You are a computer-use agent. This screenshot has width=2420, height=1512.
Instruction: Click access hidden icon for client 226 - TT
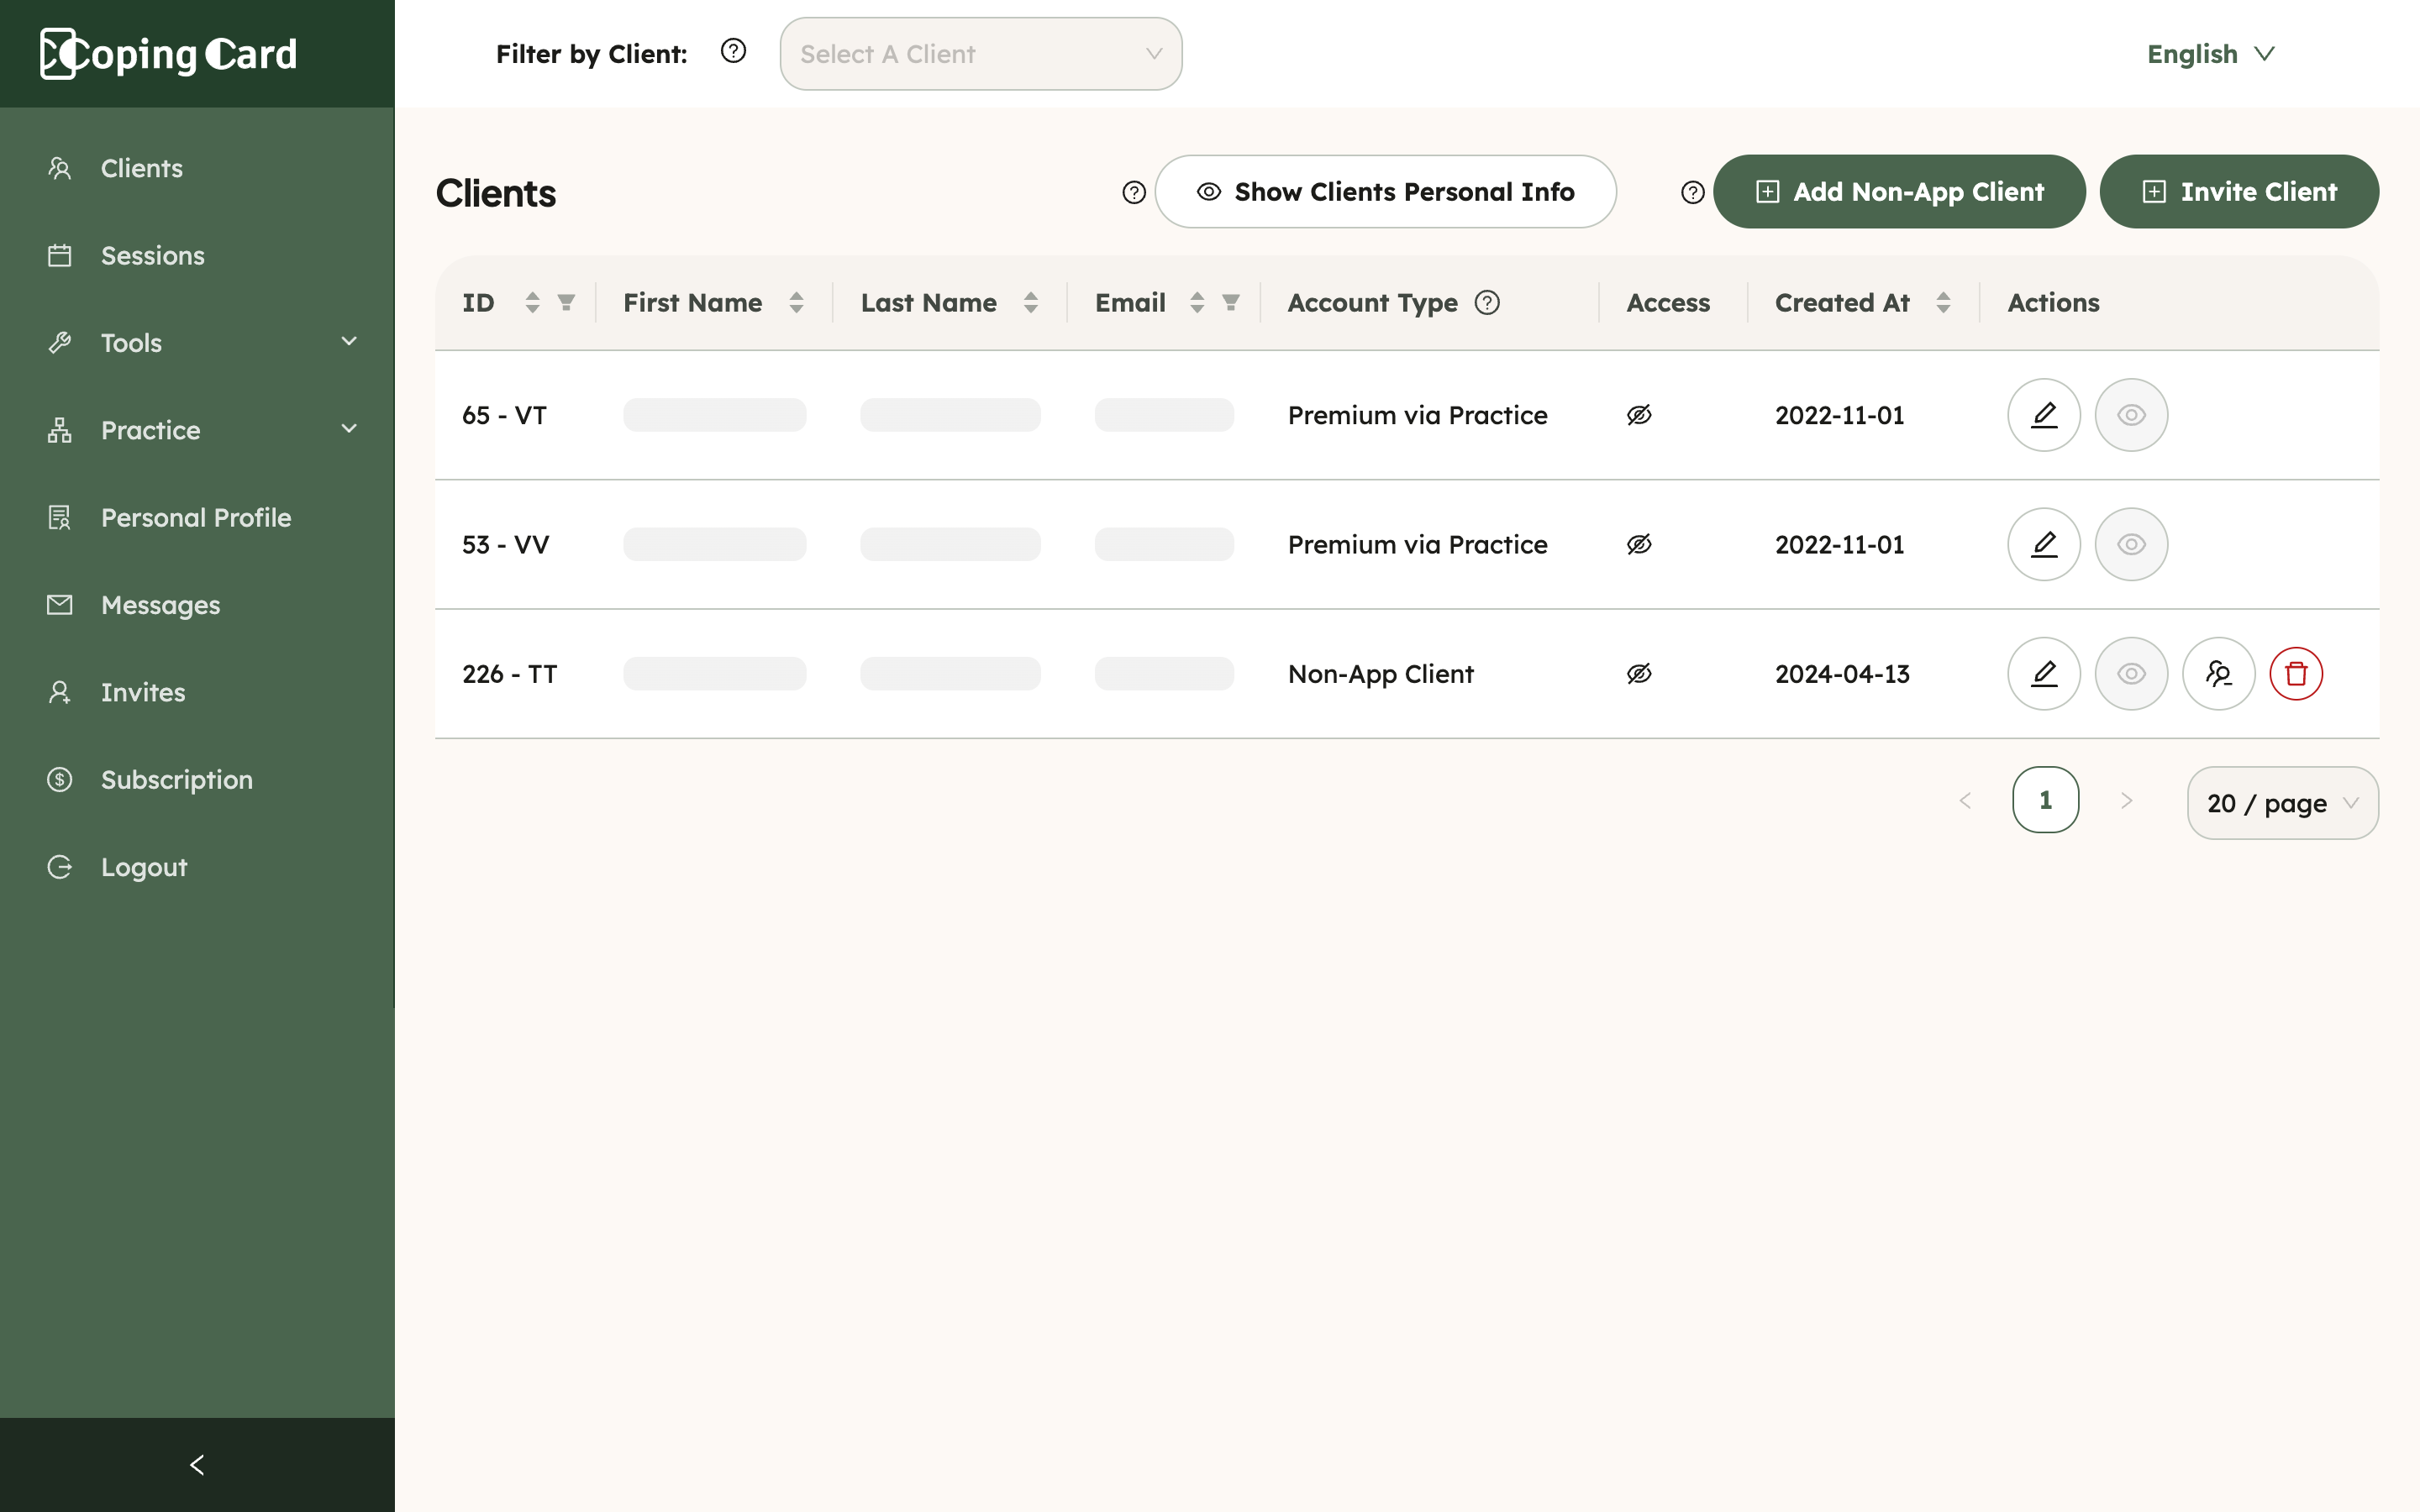1639,673
